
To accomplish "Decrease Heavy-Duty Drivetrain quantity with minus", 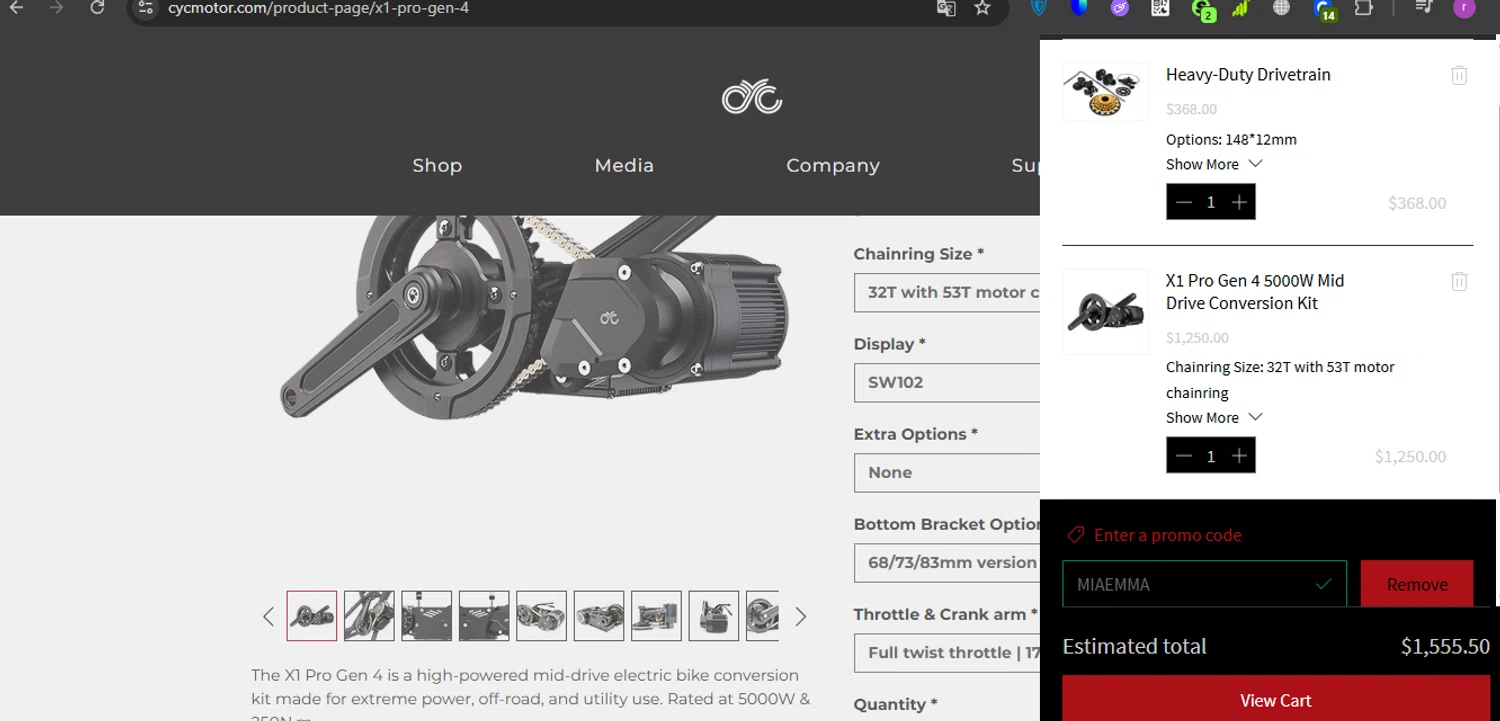I will [1184, 202].
